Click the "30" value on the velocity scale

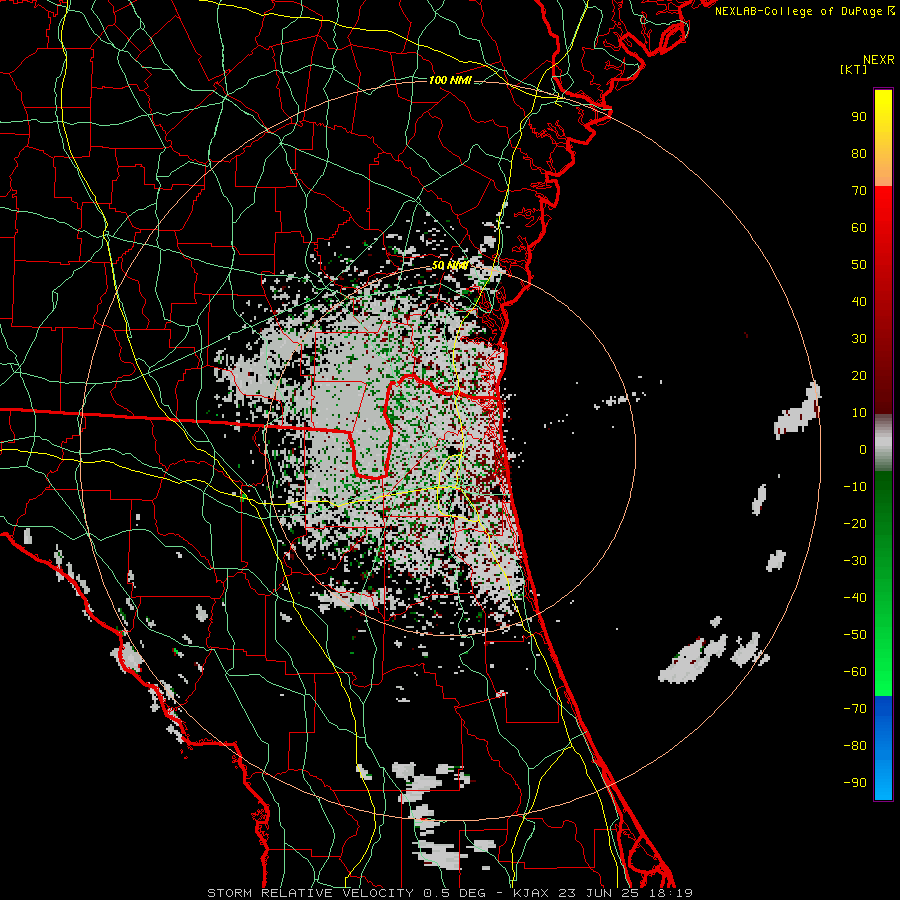tap(859, 339)
